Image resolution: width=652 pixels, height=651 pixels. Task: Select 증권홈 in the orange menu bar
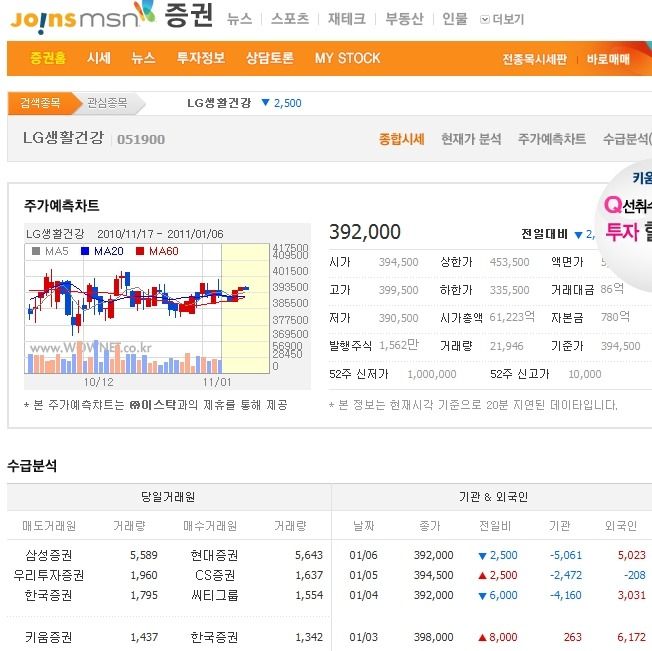click(x=48, y=58)
